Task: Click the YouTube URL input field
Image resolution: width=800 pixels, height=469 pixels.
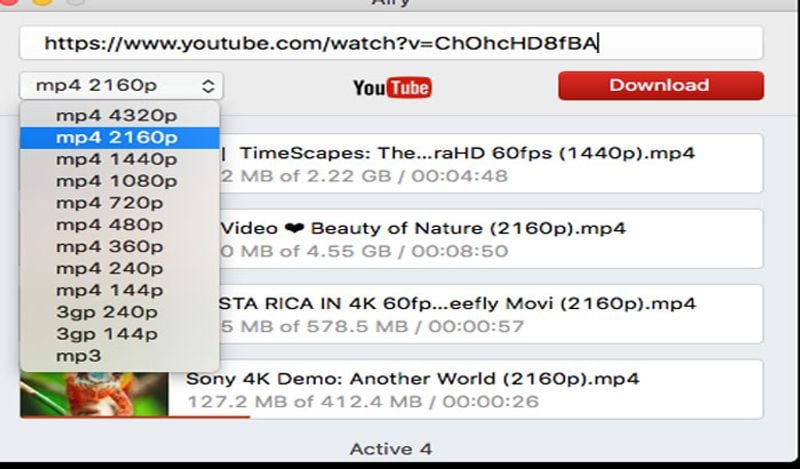Action: tap(391, 43)
